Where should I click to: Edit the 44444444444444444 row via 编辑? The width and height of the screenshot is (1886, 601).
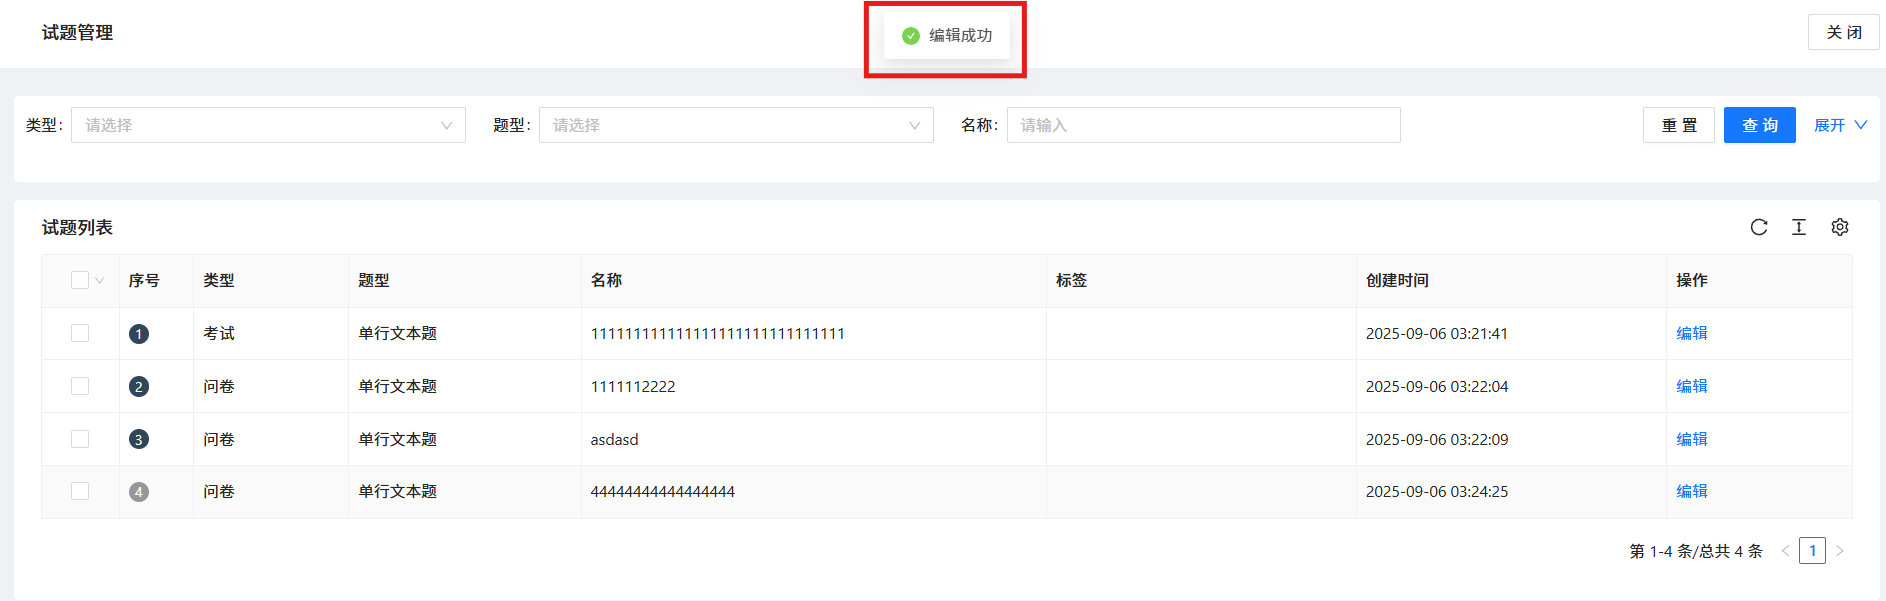coord(1692,491)
